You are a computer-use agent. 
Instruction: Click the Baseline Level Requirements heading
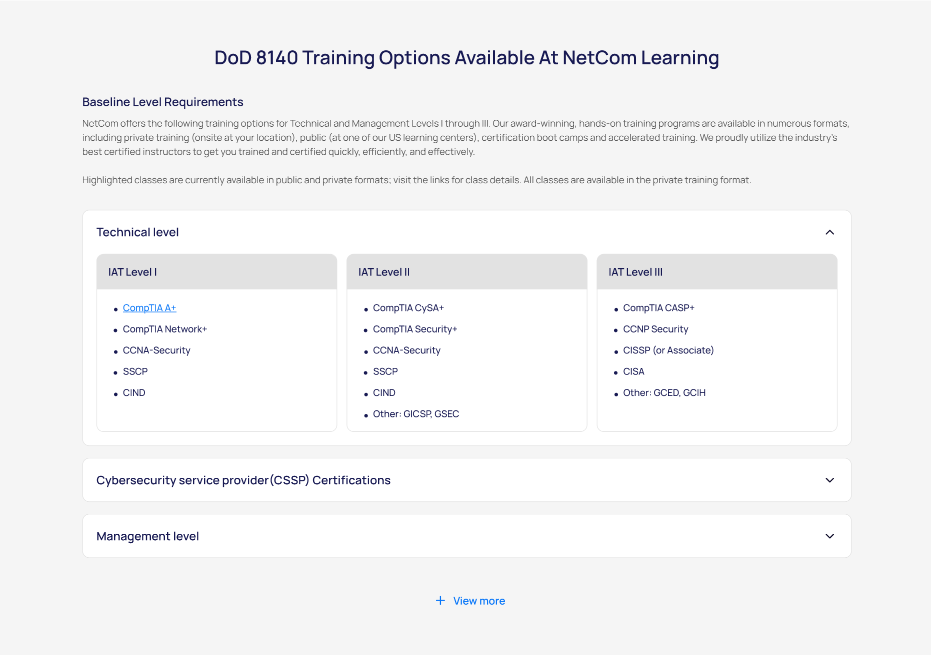(x=163, y=102)
